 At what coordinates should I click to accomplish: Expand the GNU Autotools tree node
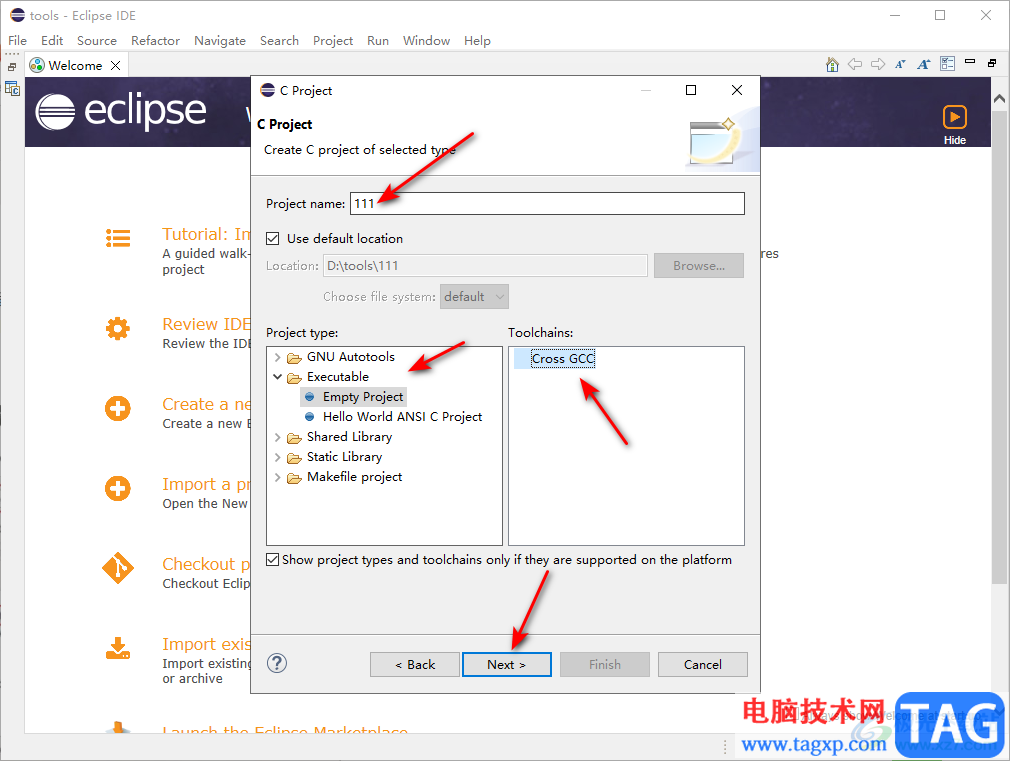pyautogui.click(x=278, y=357)
